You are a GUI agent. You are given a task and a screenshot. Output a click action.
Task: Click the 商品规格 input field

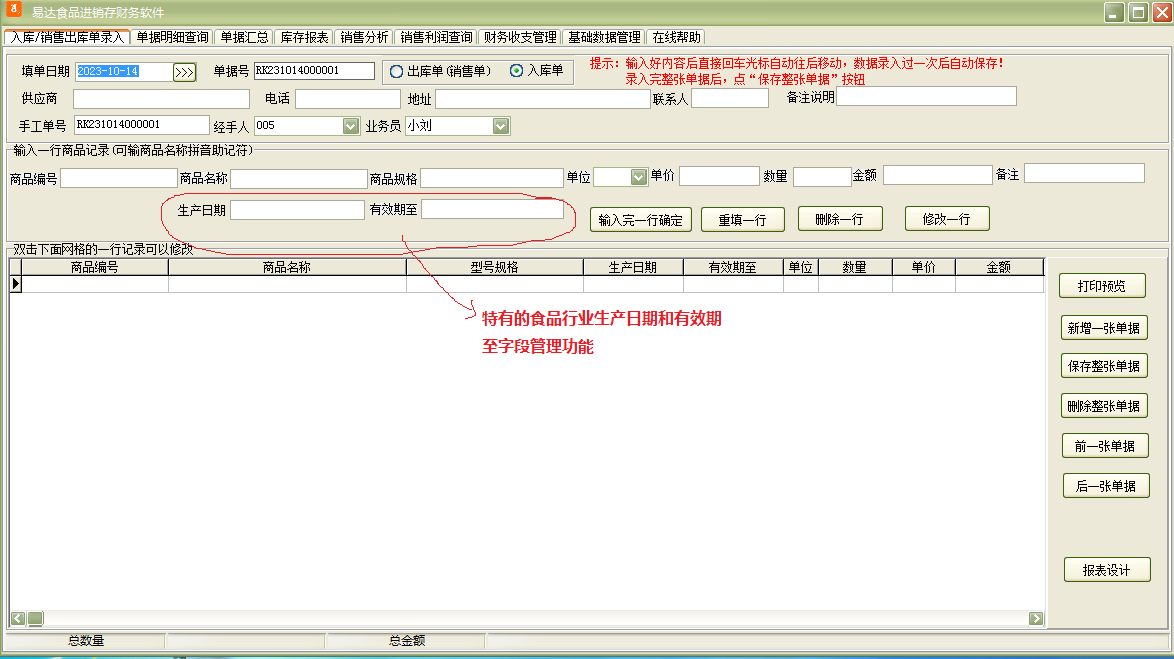tap(492, 177)
